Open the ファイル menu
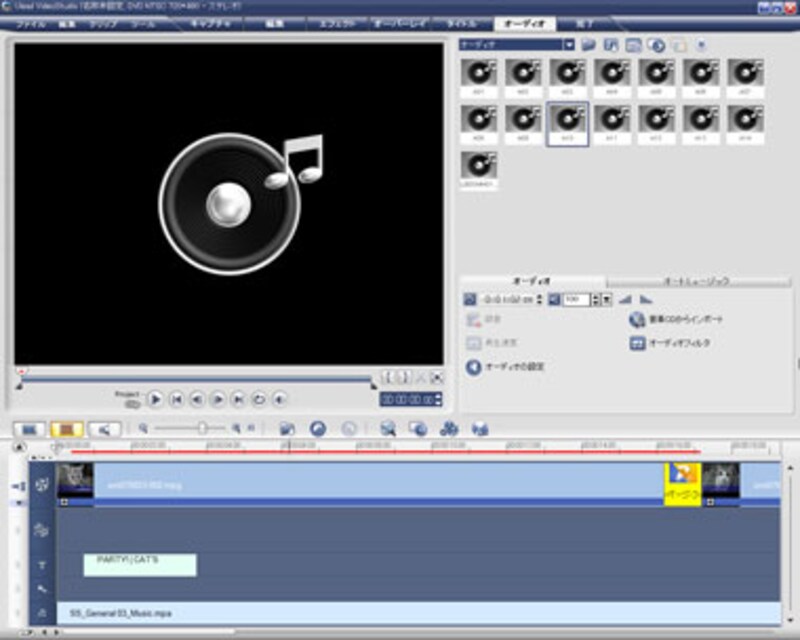 click(x=30, y=22)
